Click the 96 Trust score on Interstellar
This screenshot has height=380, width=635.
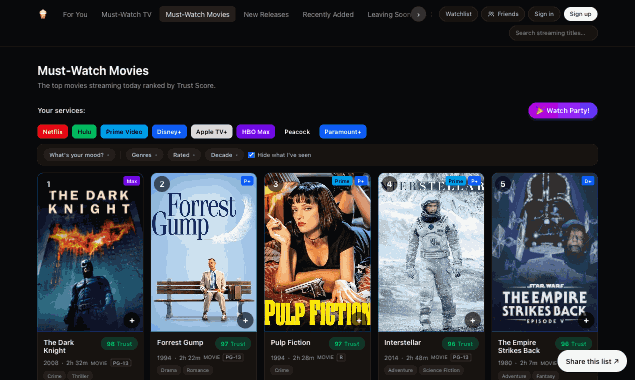[x=460, y=344]
